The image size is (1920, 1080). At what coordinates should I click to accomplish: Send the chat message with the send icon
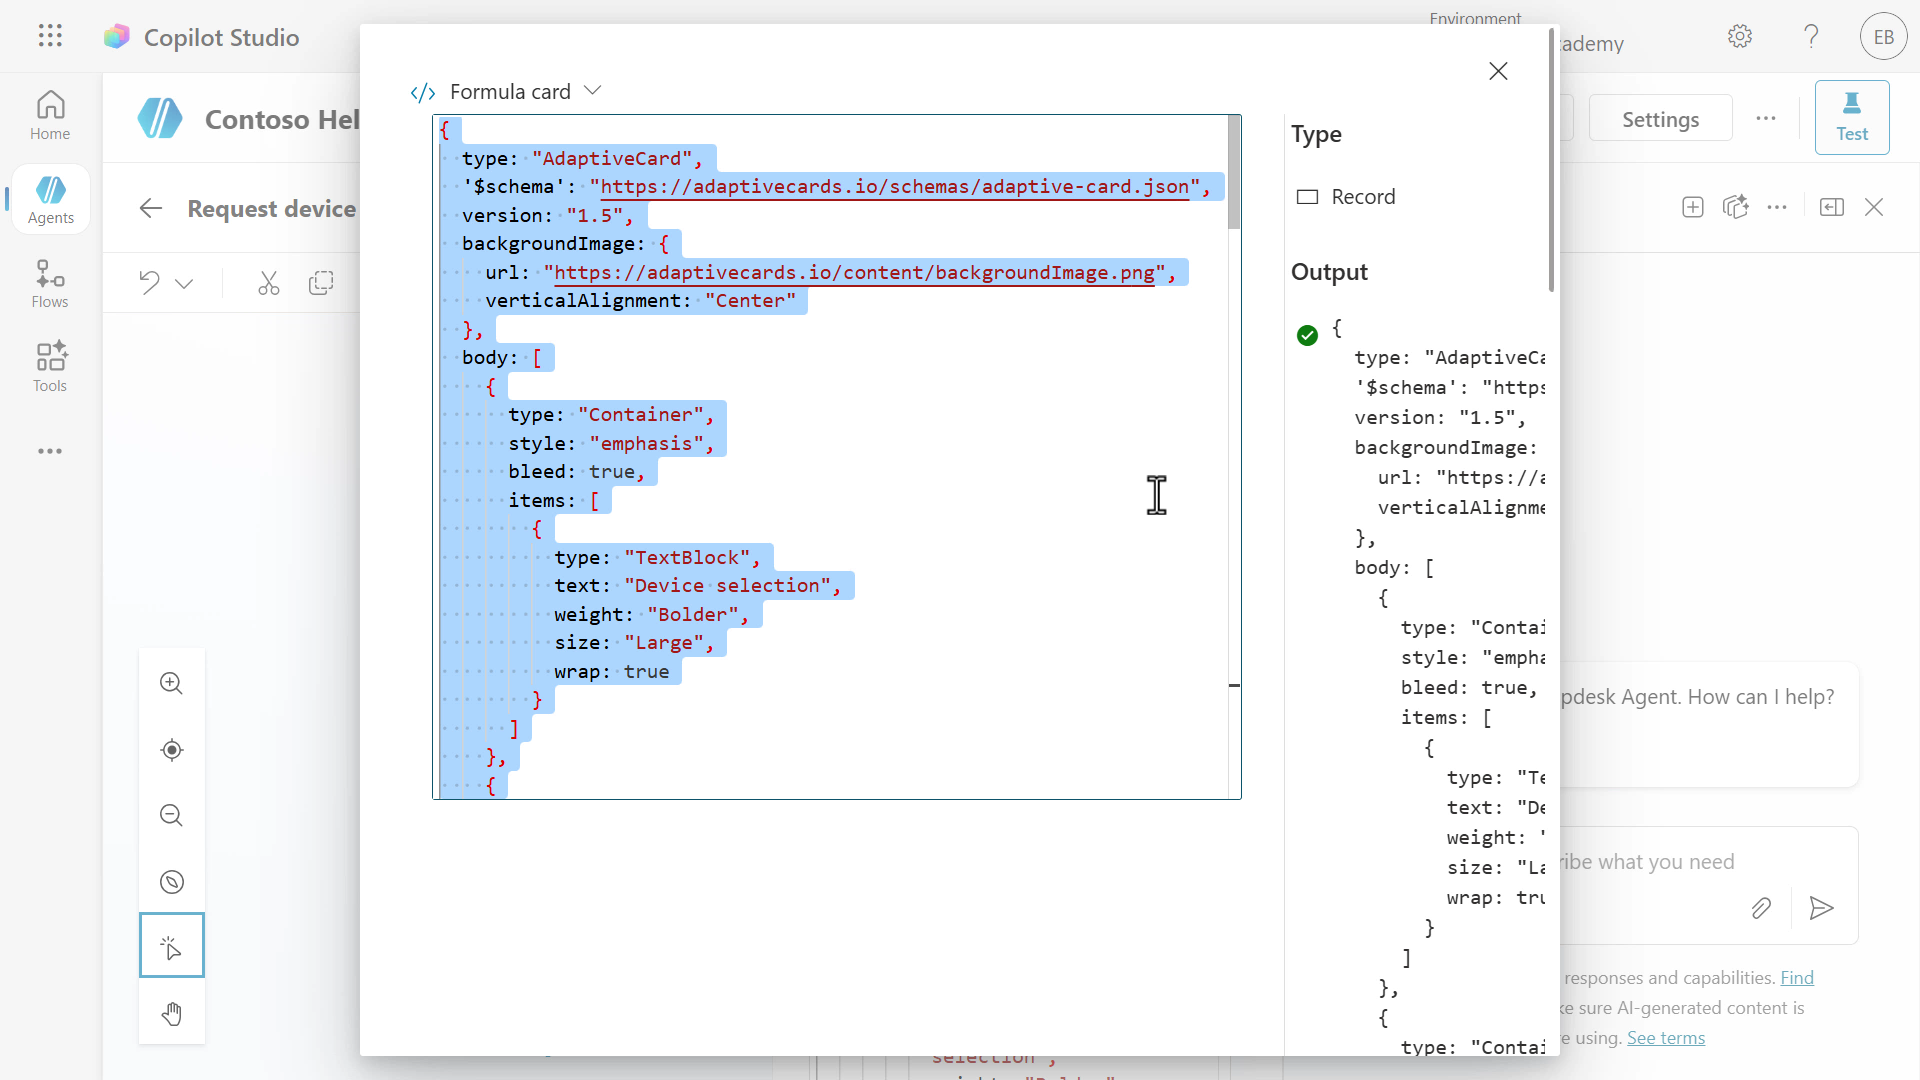pos(1821,908)
